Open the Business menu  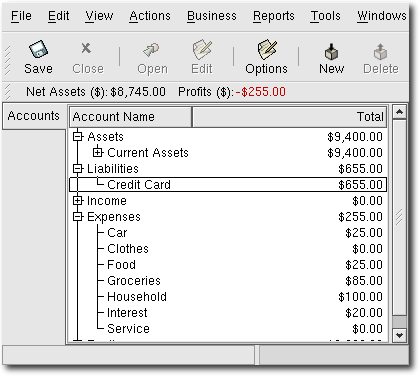212,16
